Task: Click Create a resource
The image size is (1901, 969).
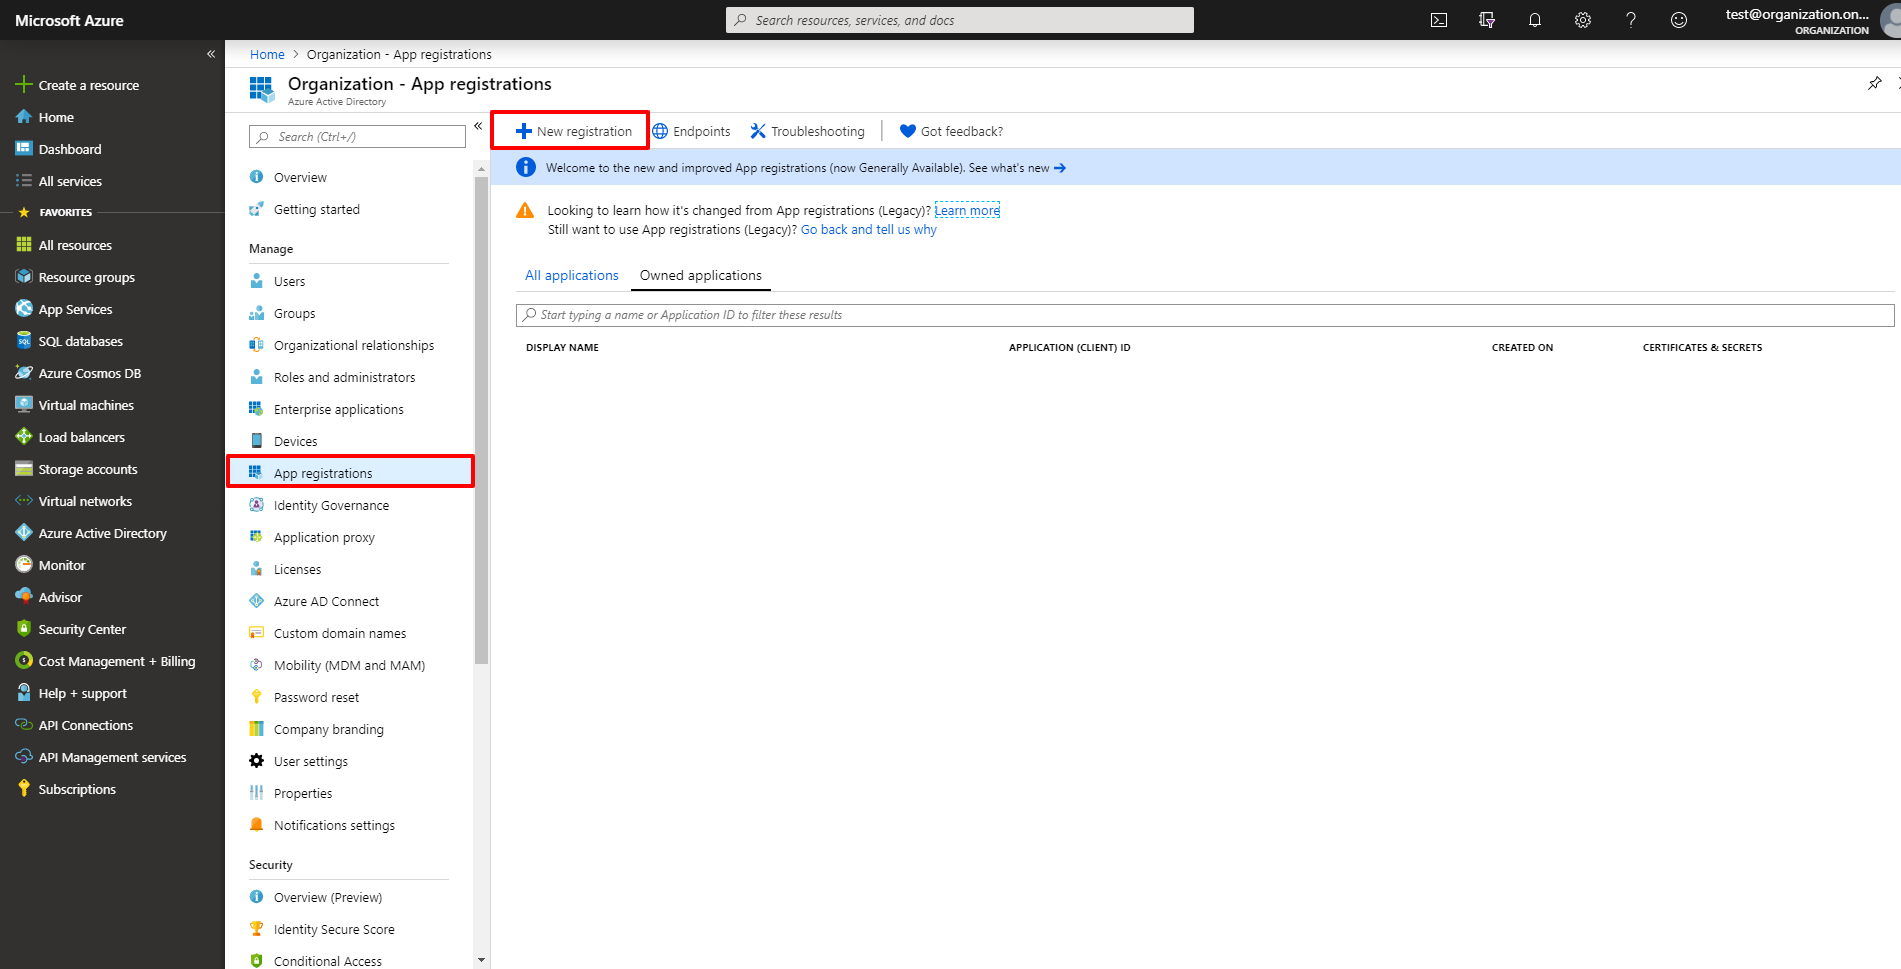Action: pyautogui.click(x=78, y=85)
